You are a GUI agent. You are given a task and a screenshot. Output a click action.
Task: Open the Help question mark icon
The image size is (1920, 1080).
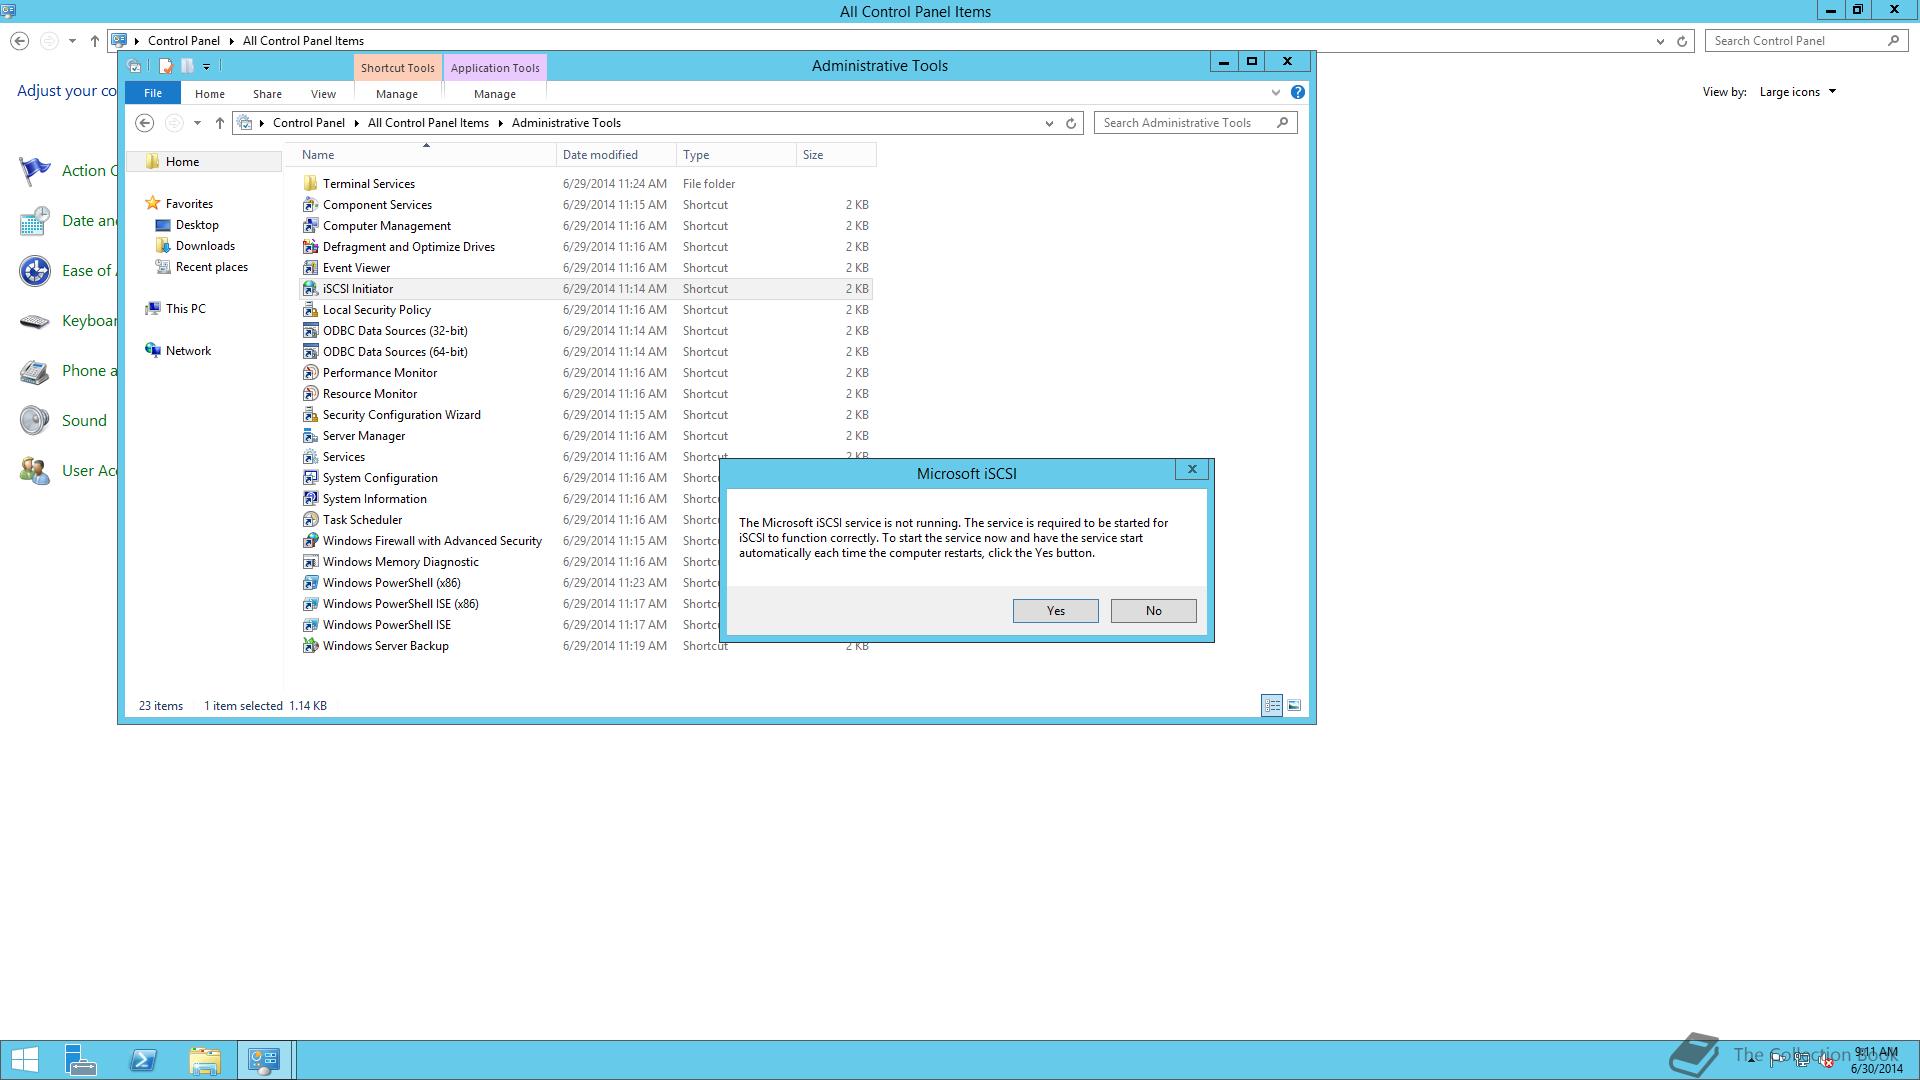point(1297,92)
